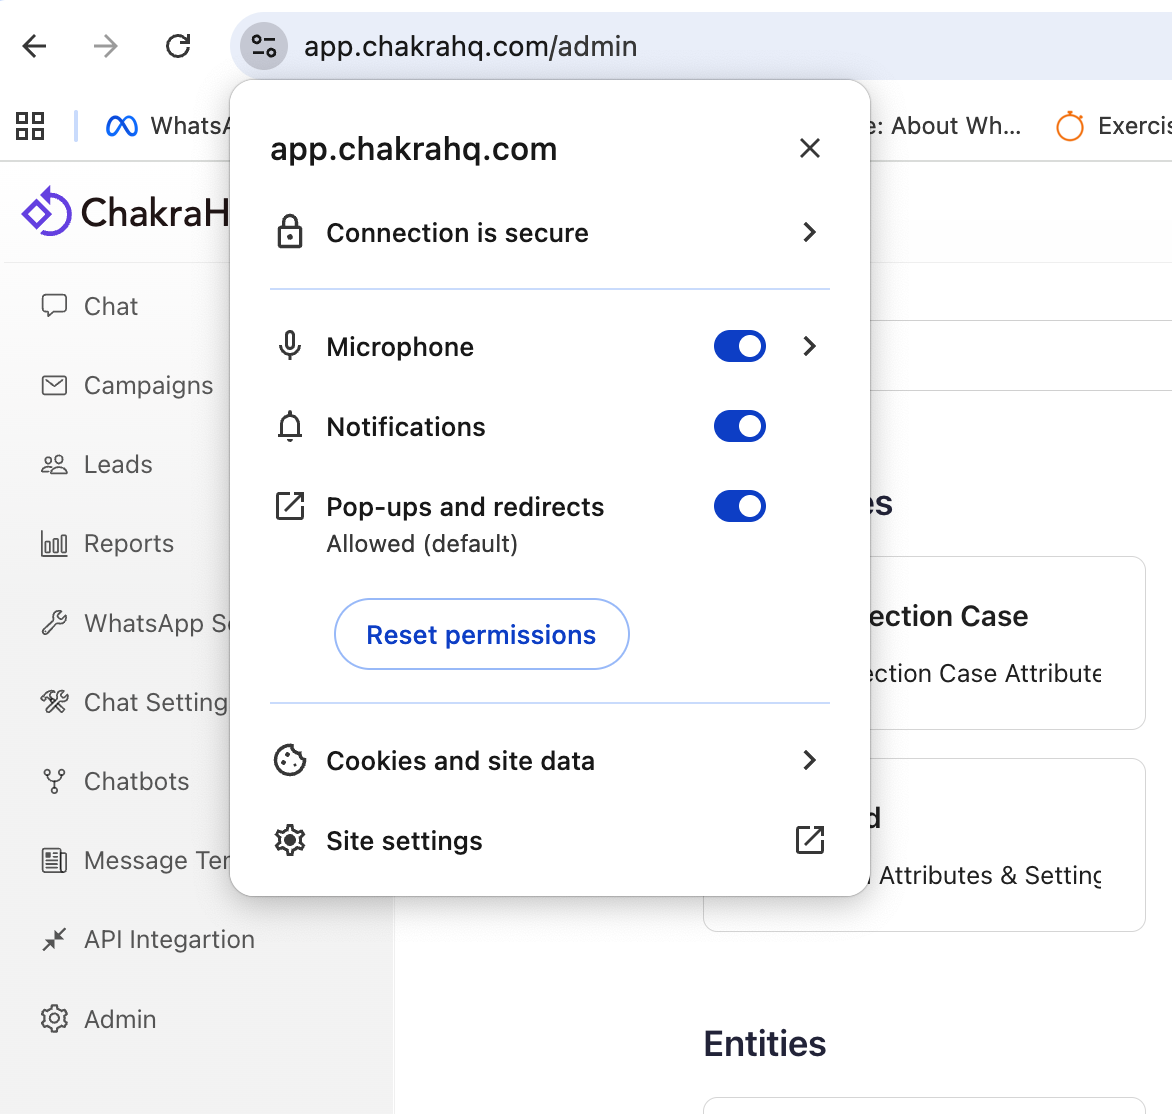This screenshot has width=1172, height=1114.
Task: Click the Reset permissions button
Action: point(481,634)
